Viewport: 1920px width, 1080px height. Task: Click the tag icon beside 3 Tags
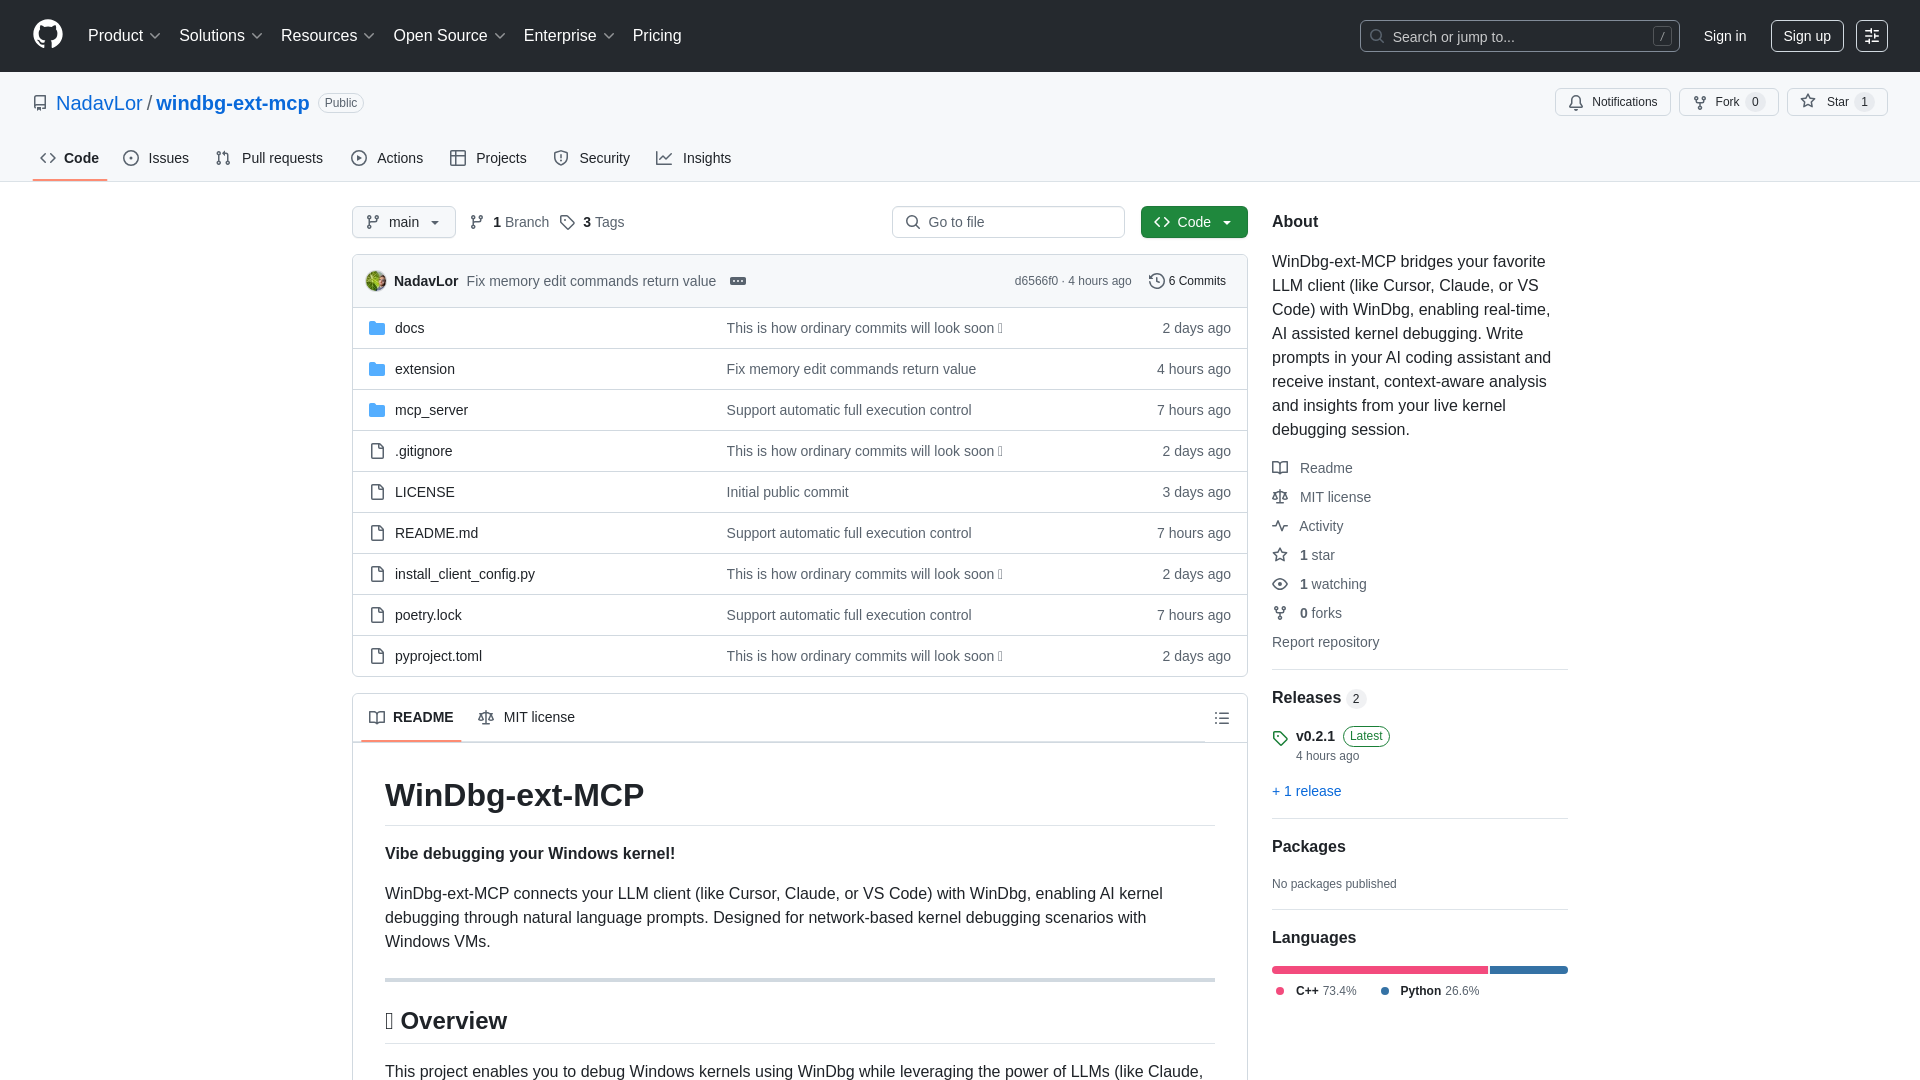pyautogui.click(x=567, y=222)
